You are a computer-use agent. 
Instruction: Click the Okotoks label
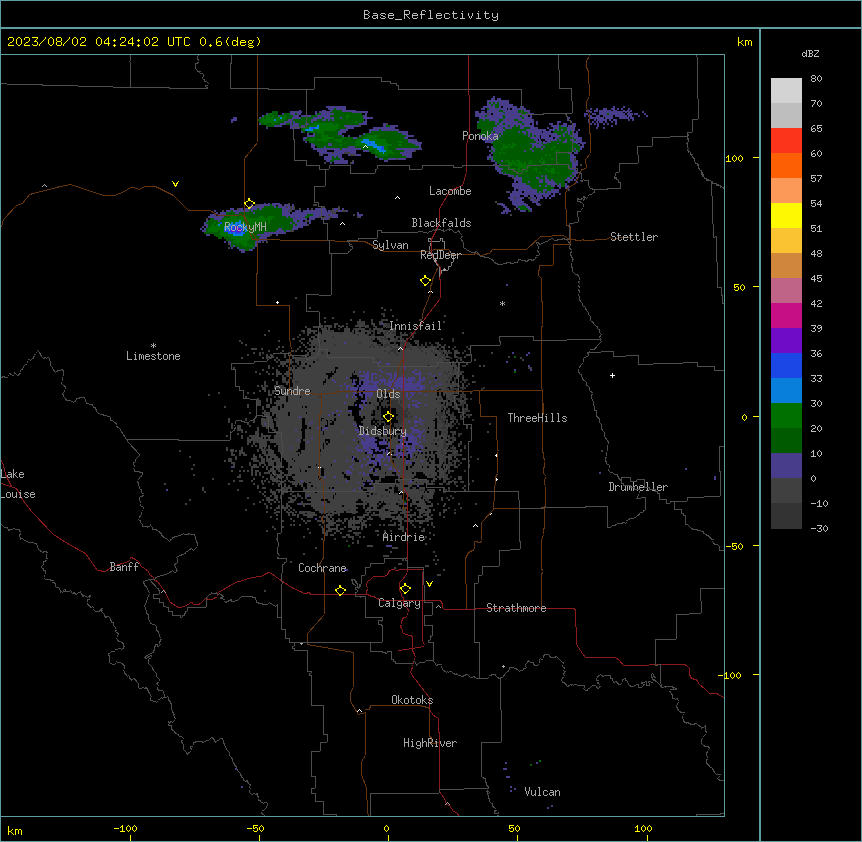[x=412, y=700]
